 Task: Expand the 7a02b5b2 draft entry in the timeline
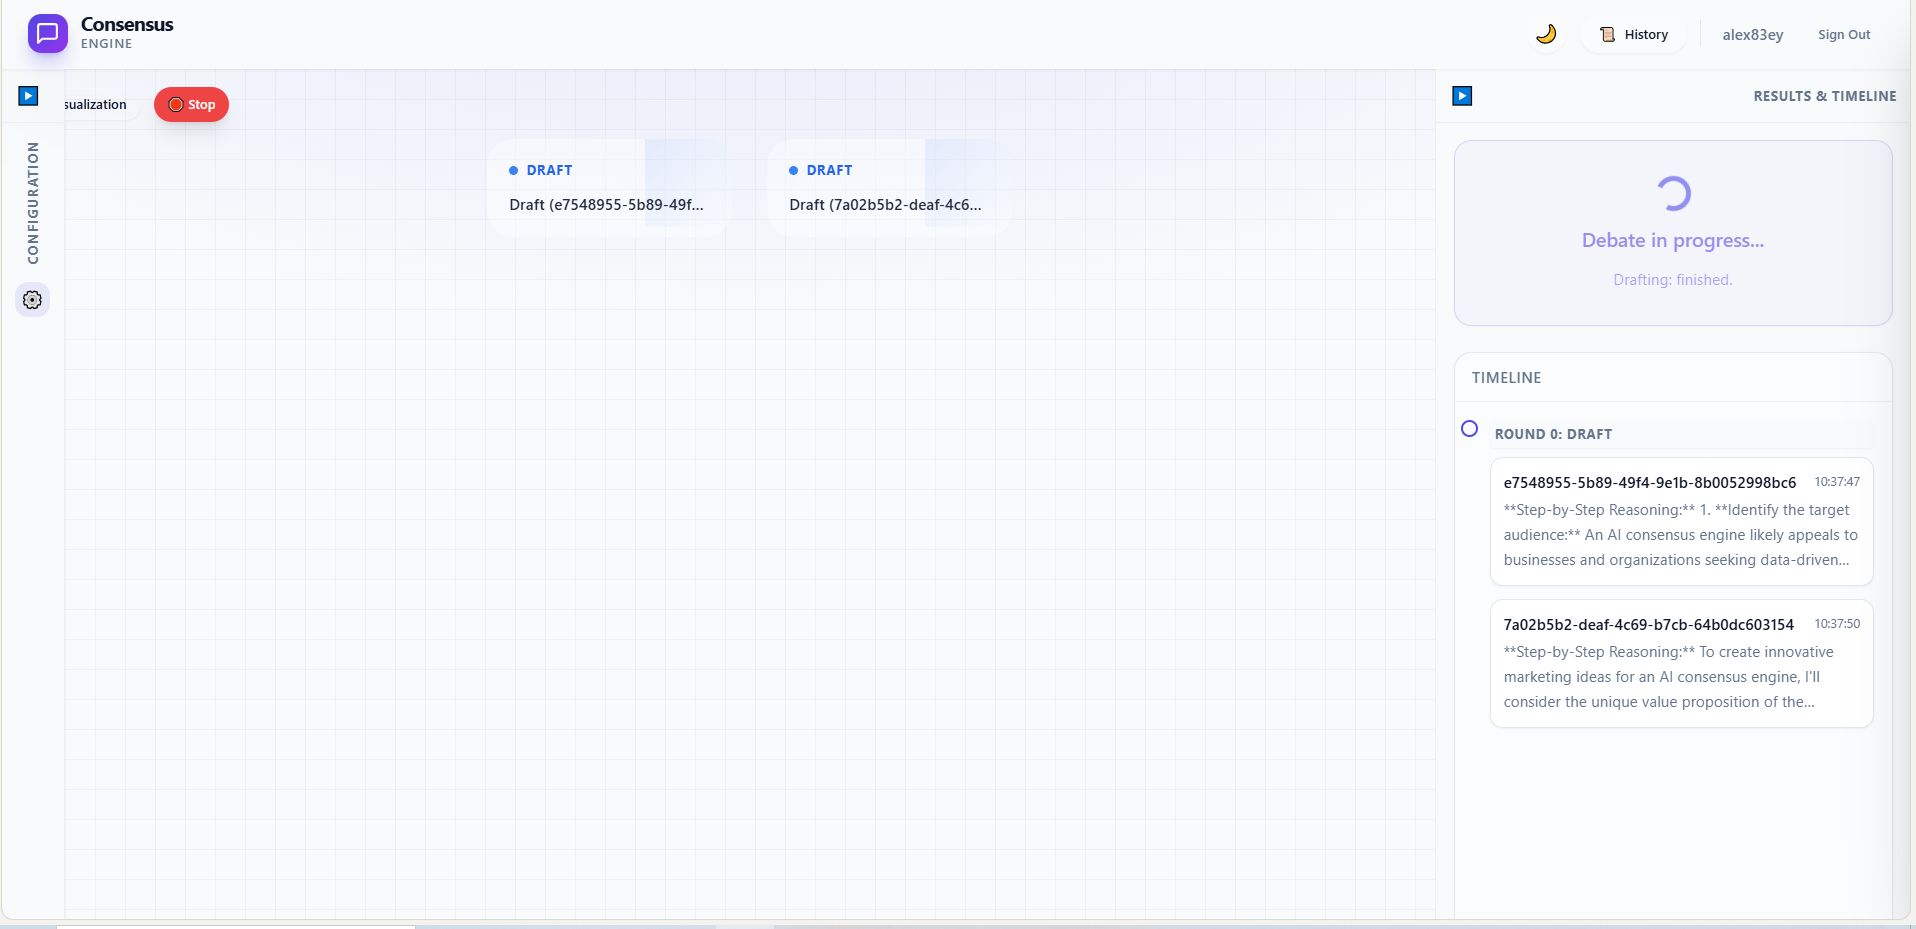click(x=1680, y=663)
